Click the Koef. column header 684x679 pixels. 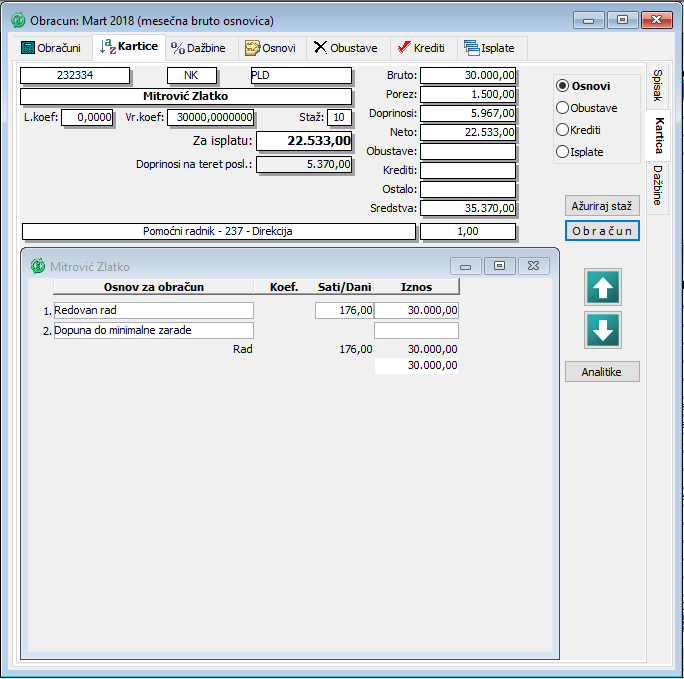[284, 287]
